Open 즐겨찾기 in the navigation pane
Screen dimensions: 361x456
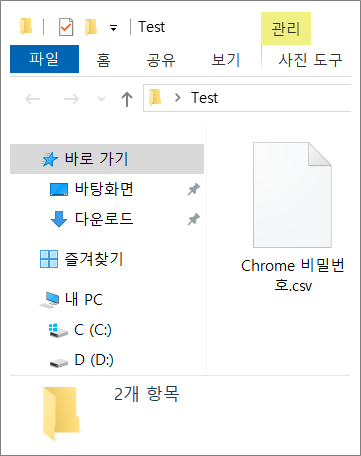tap(94, 259)
